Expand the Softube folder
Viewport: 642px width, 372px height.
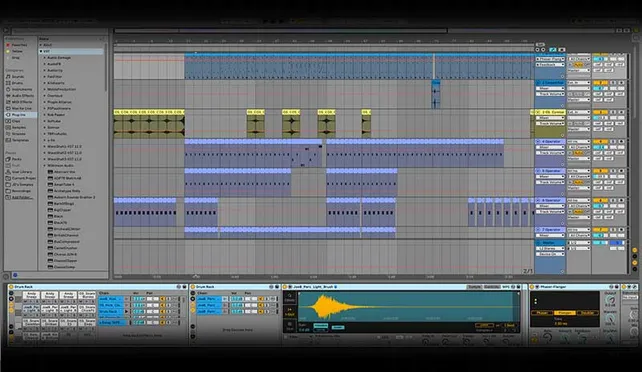[x=45, y=121]
